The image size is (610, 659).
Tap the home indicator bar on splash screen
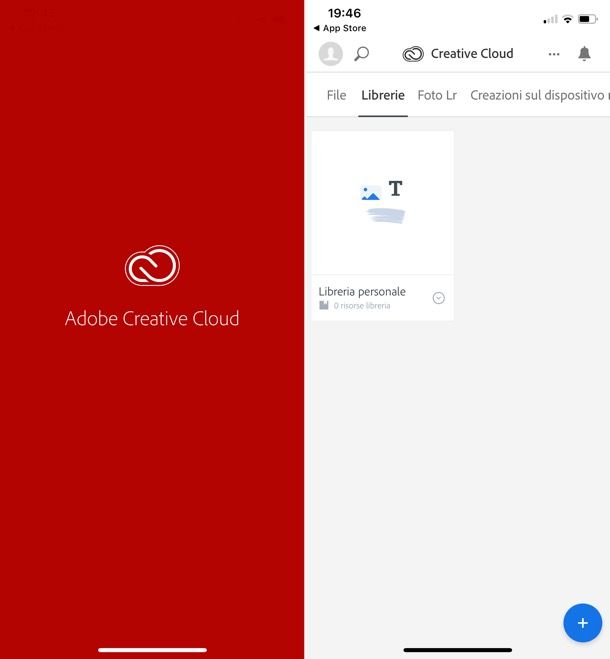pyautogui.click(x=152, y=650)
